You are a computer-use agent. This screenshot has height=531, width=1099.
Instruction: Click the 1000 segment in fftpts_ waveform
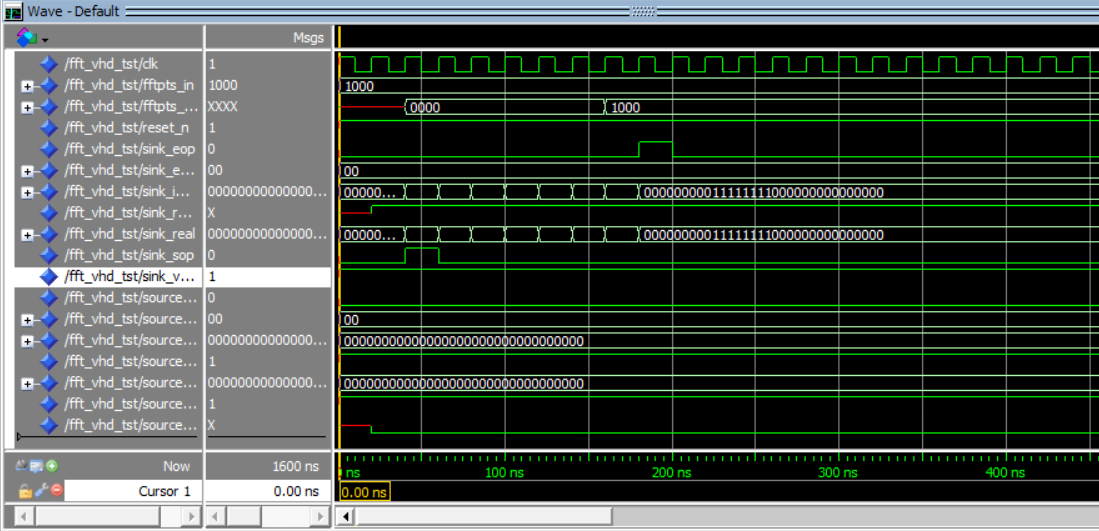point(852,108)
